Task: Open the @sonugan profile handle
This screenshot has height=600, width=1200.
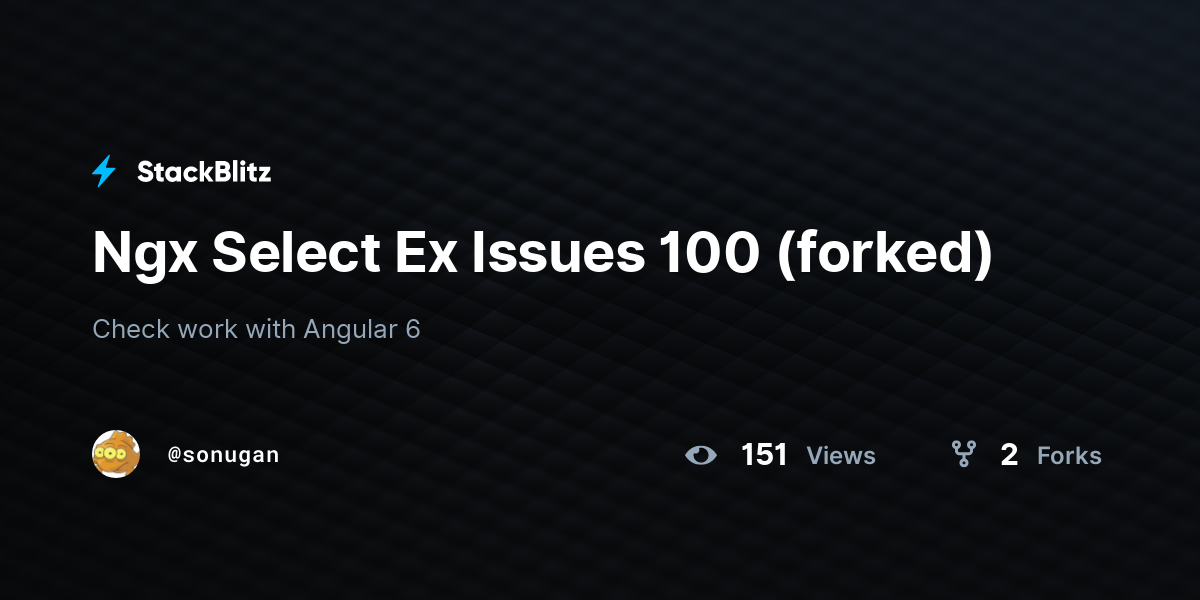Action: [x=223, y=455]
